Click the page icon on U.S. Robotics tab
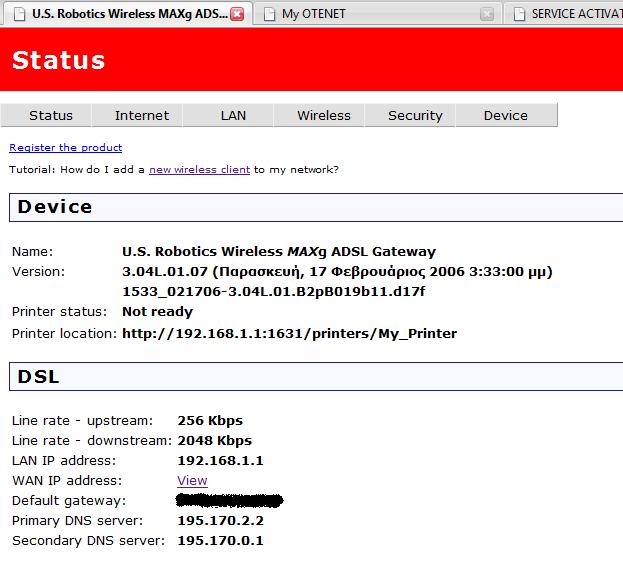 coord(19,14)
